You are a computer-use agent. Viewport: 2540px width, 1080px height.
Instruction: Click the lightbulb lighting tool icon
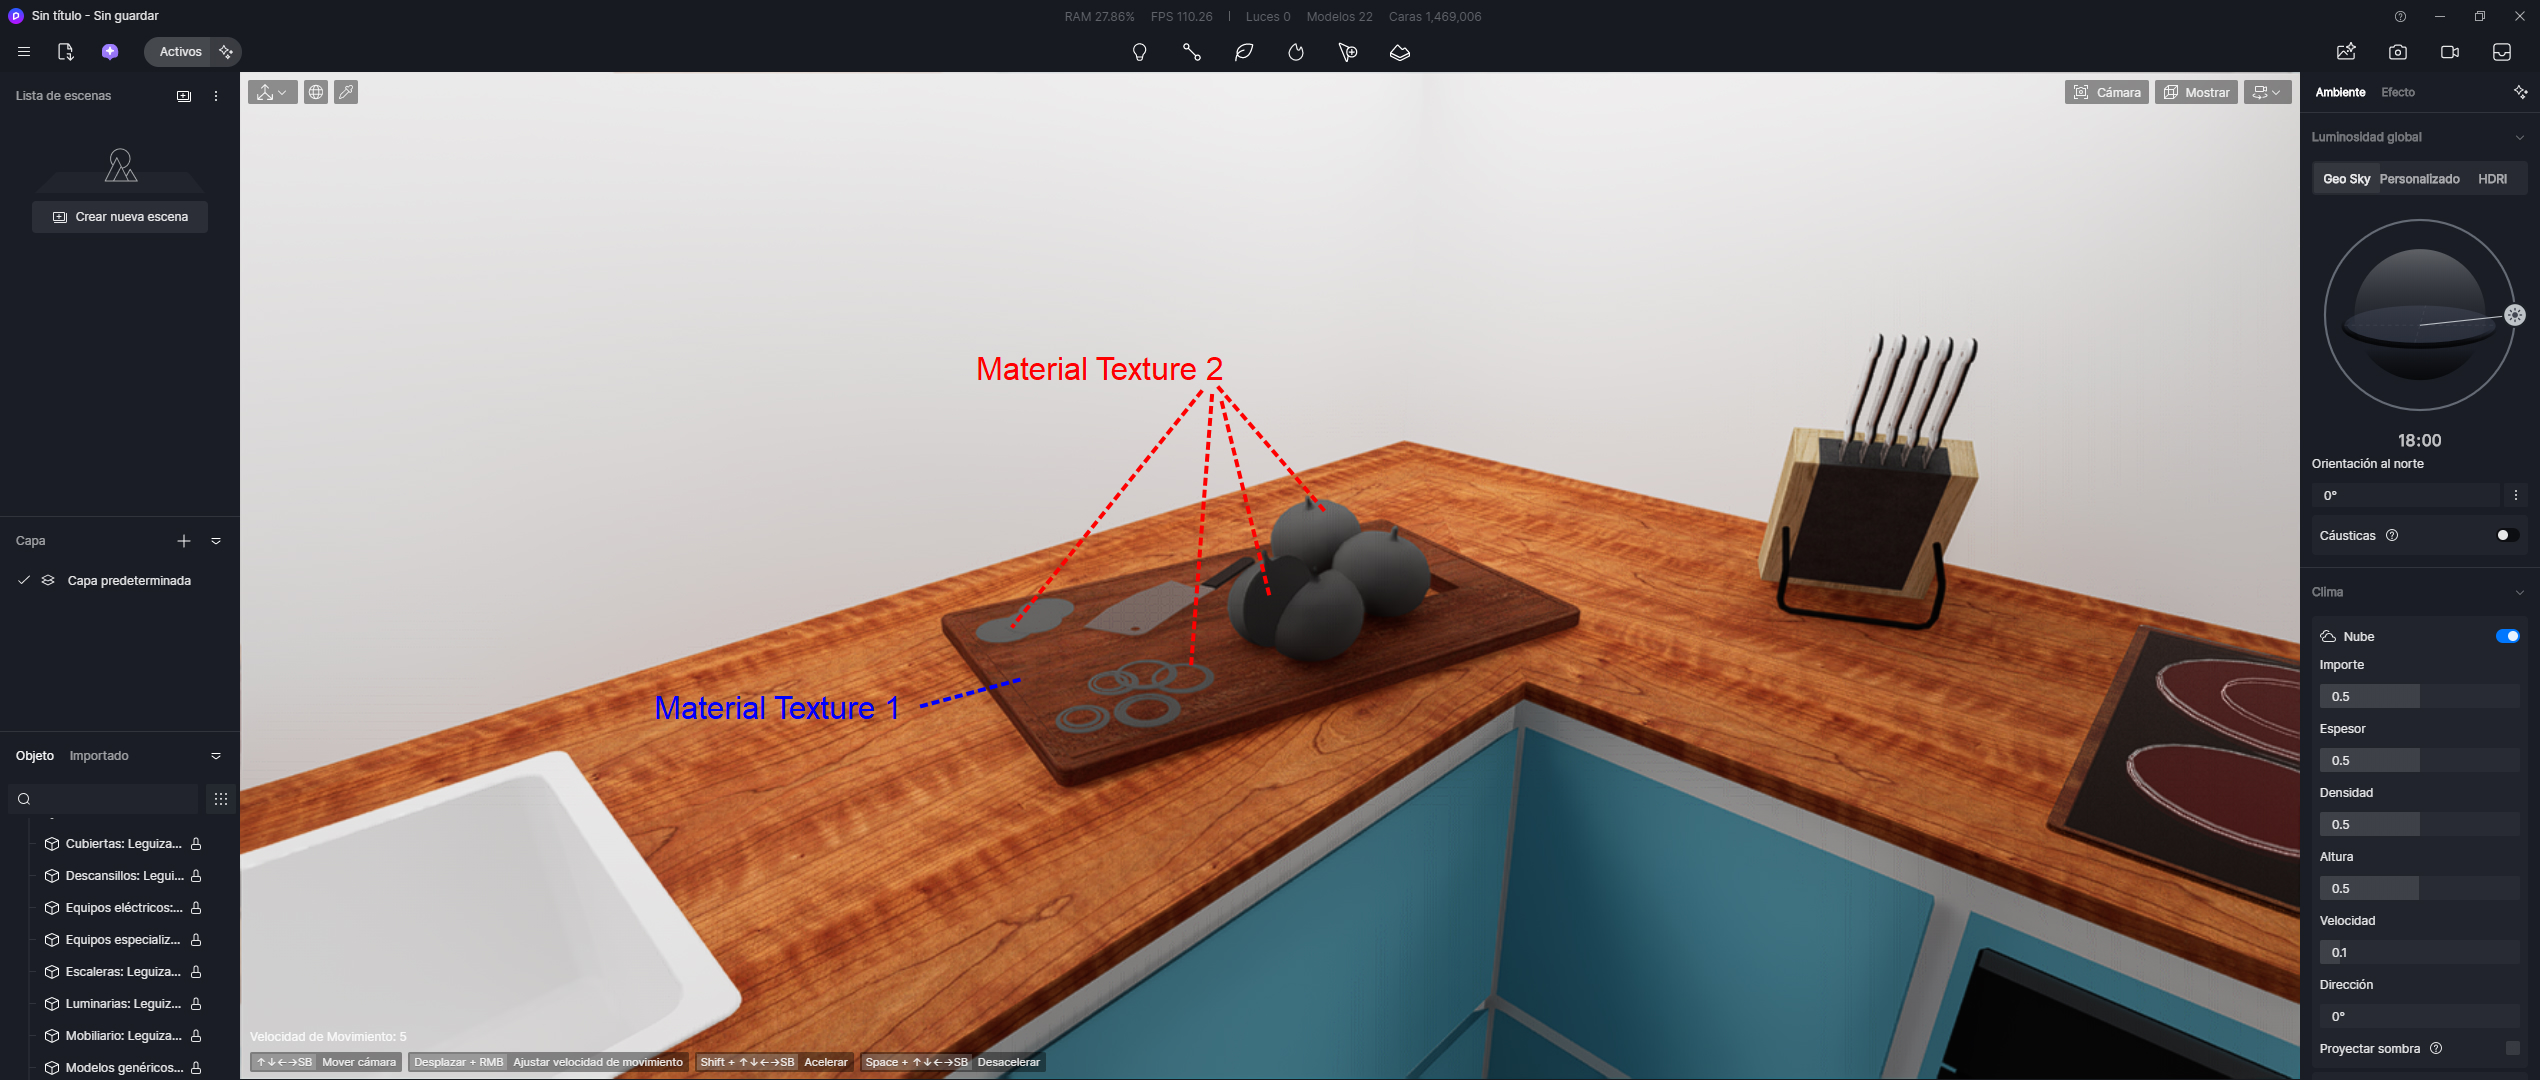coord(1139,52)
